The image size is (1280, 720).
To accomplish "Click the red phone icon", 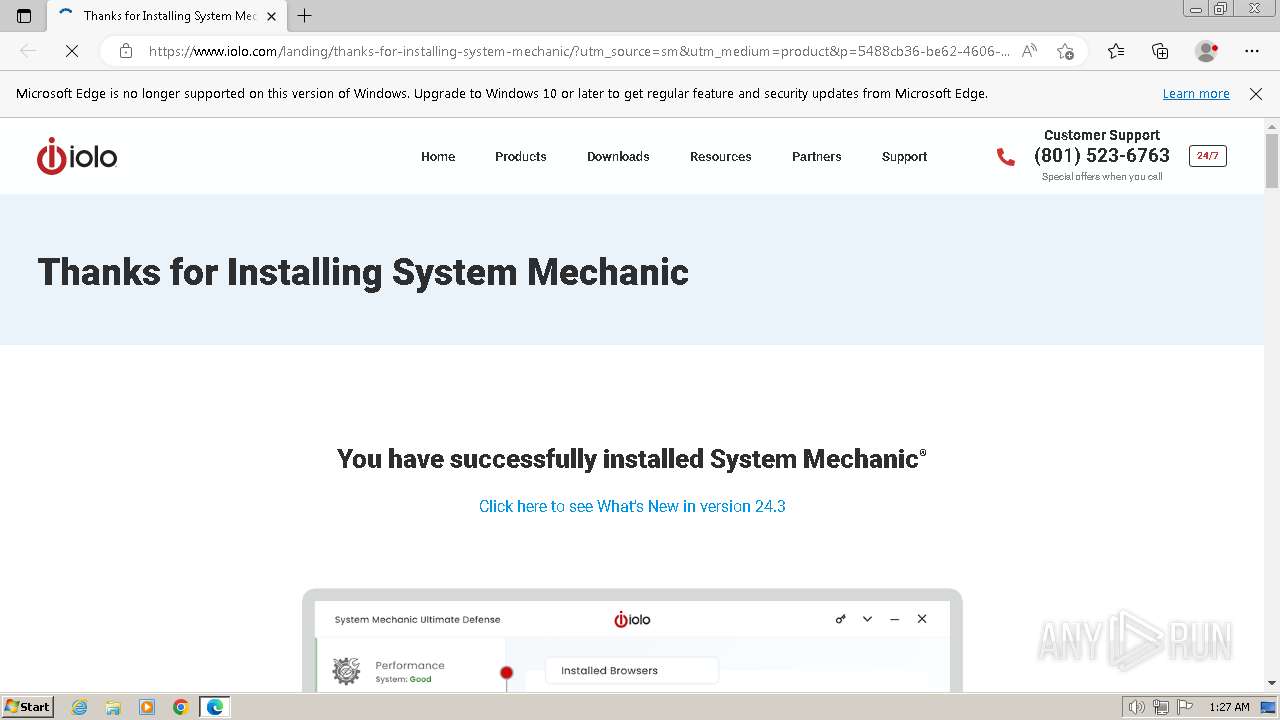I will click(1005, 157).
